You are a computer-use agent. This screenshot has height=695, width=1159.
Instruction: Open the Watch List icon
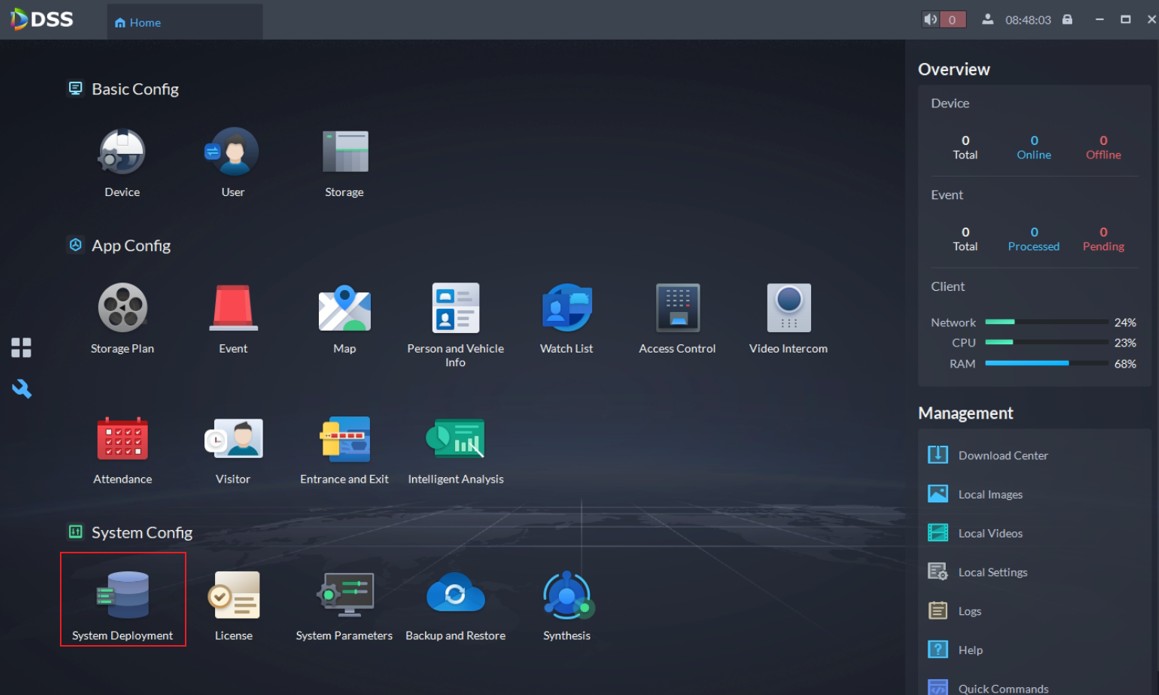[566, 309]
